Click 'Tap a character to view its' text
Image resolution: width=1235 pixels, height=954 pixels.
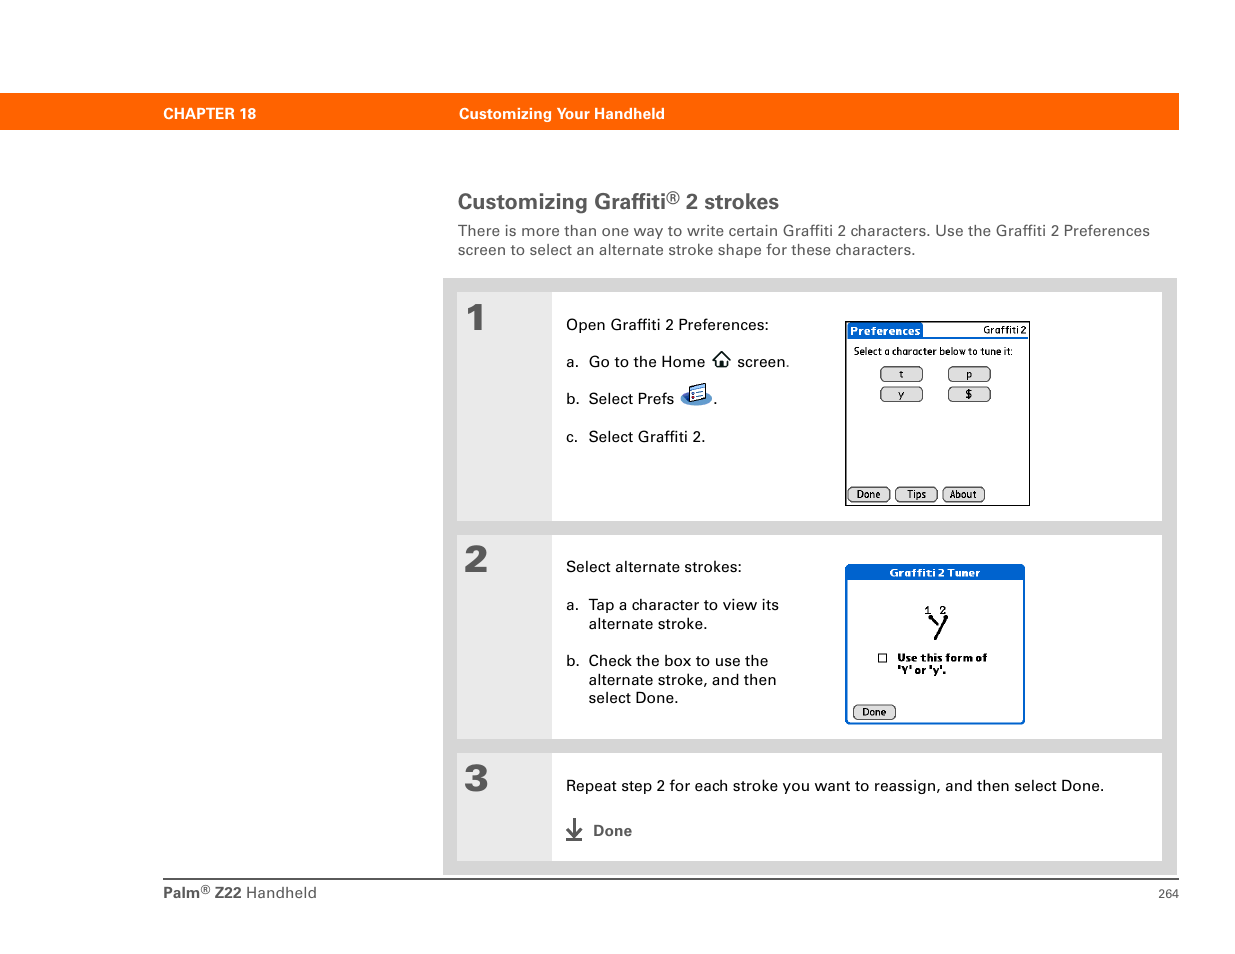pyautogui.click(x=683, y=605)
